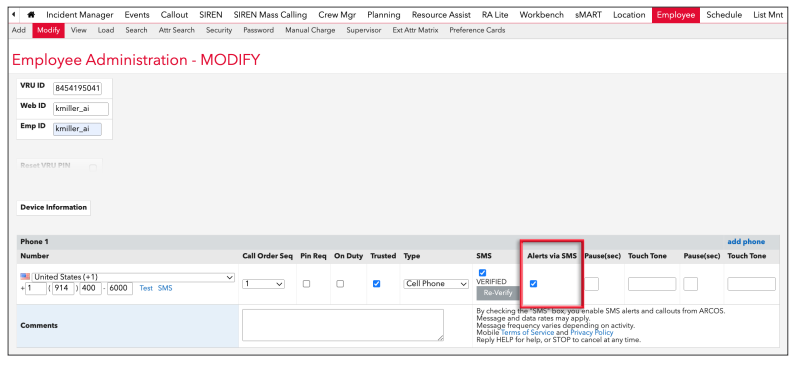Enable the On Duty checkbox
This screenshot has width=796, height=368.
pos(340,284)
